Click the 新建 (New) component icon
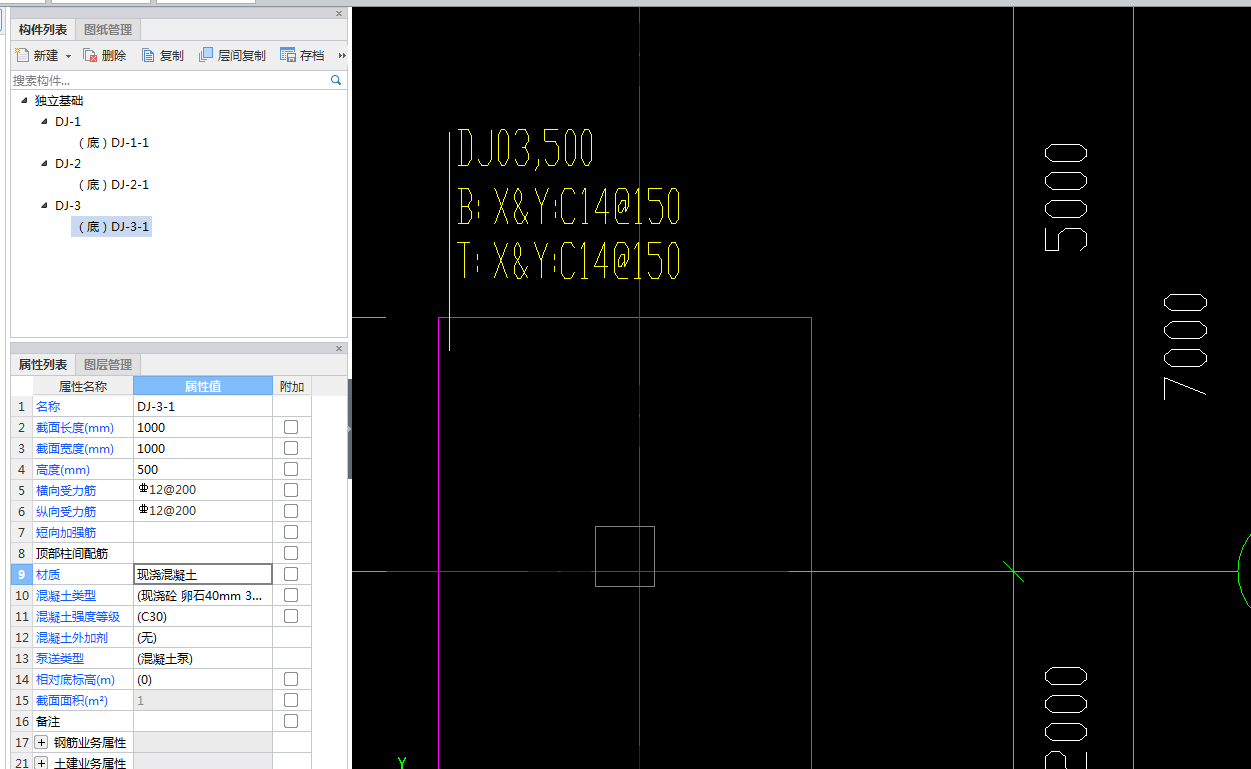This screenshot has width=1251, height=769. pos(23,56)
